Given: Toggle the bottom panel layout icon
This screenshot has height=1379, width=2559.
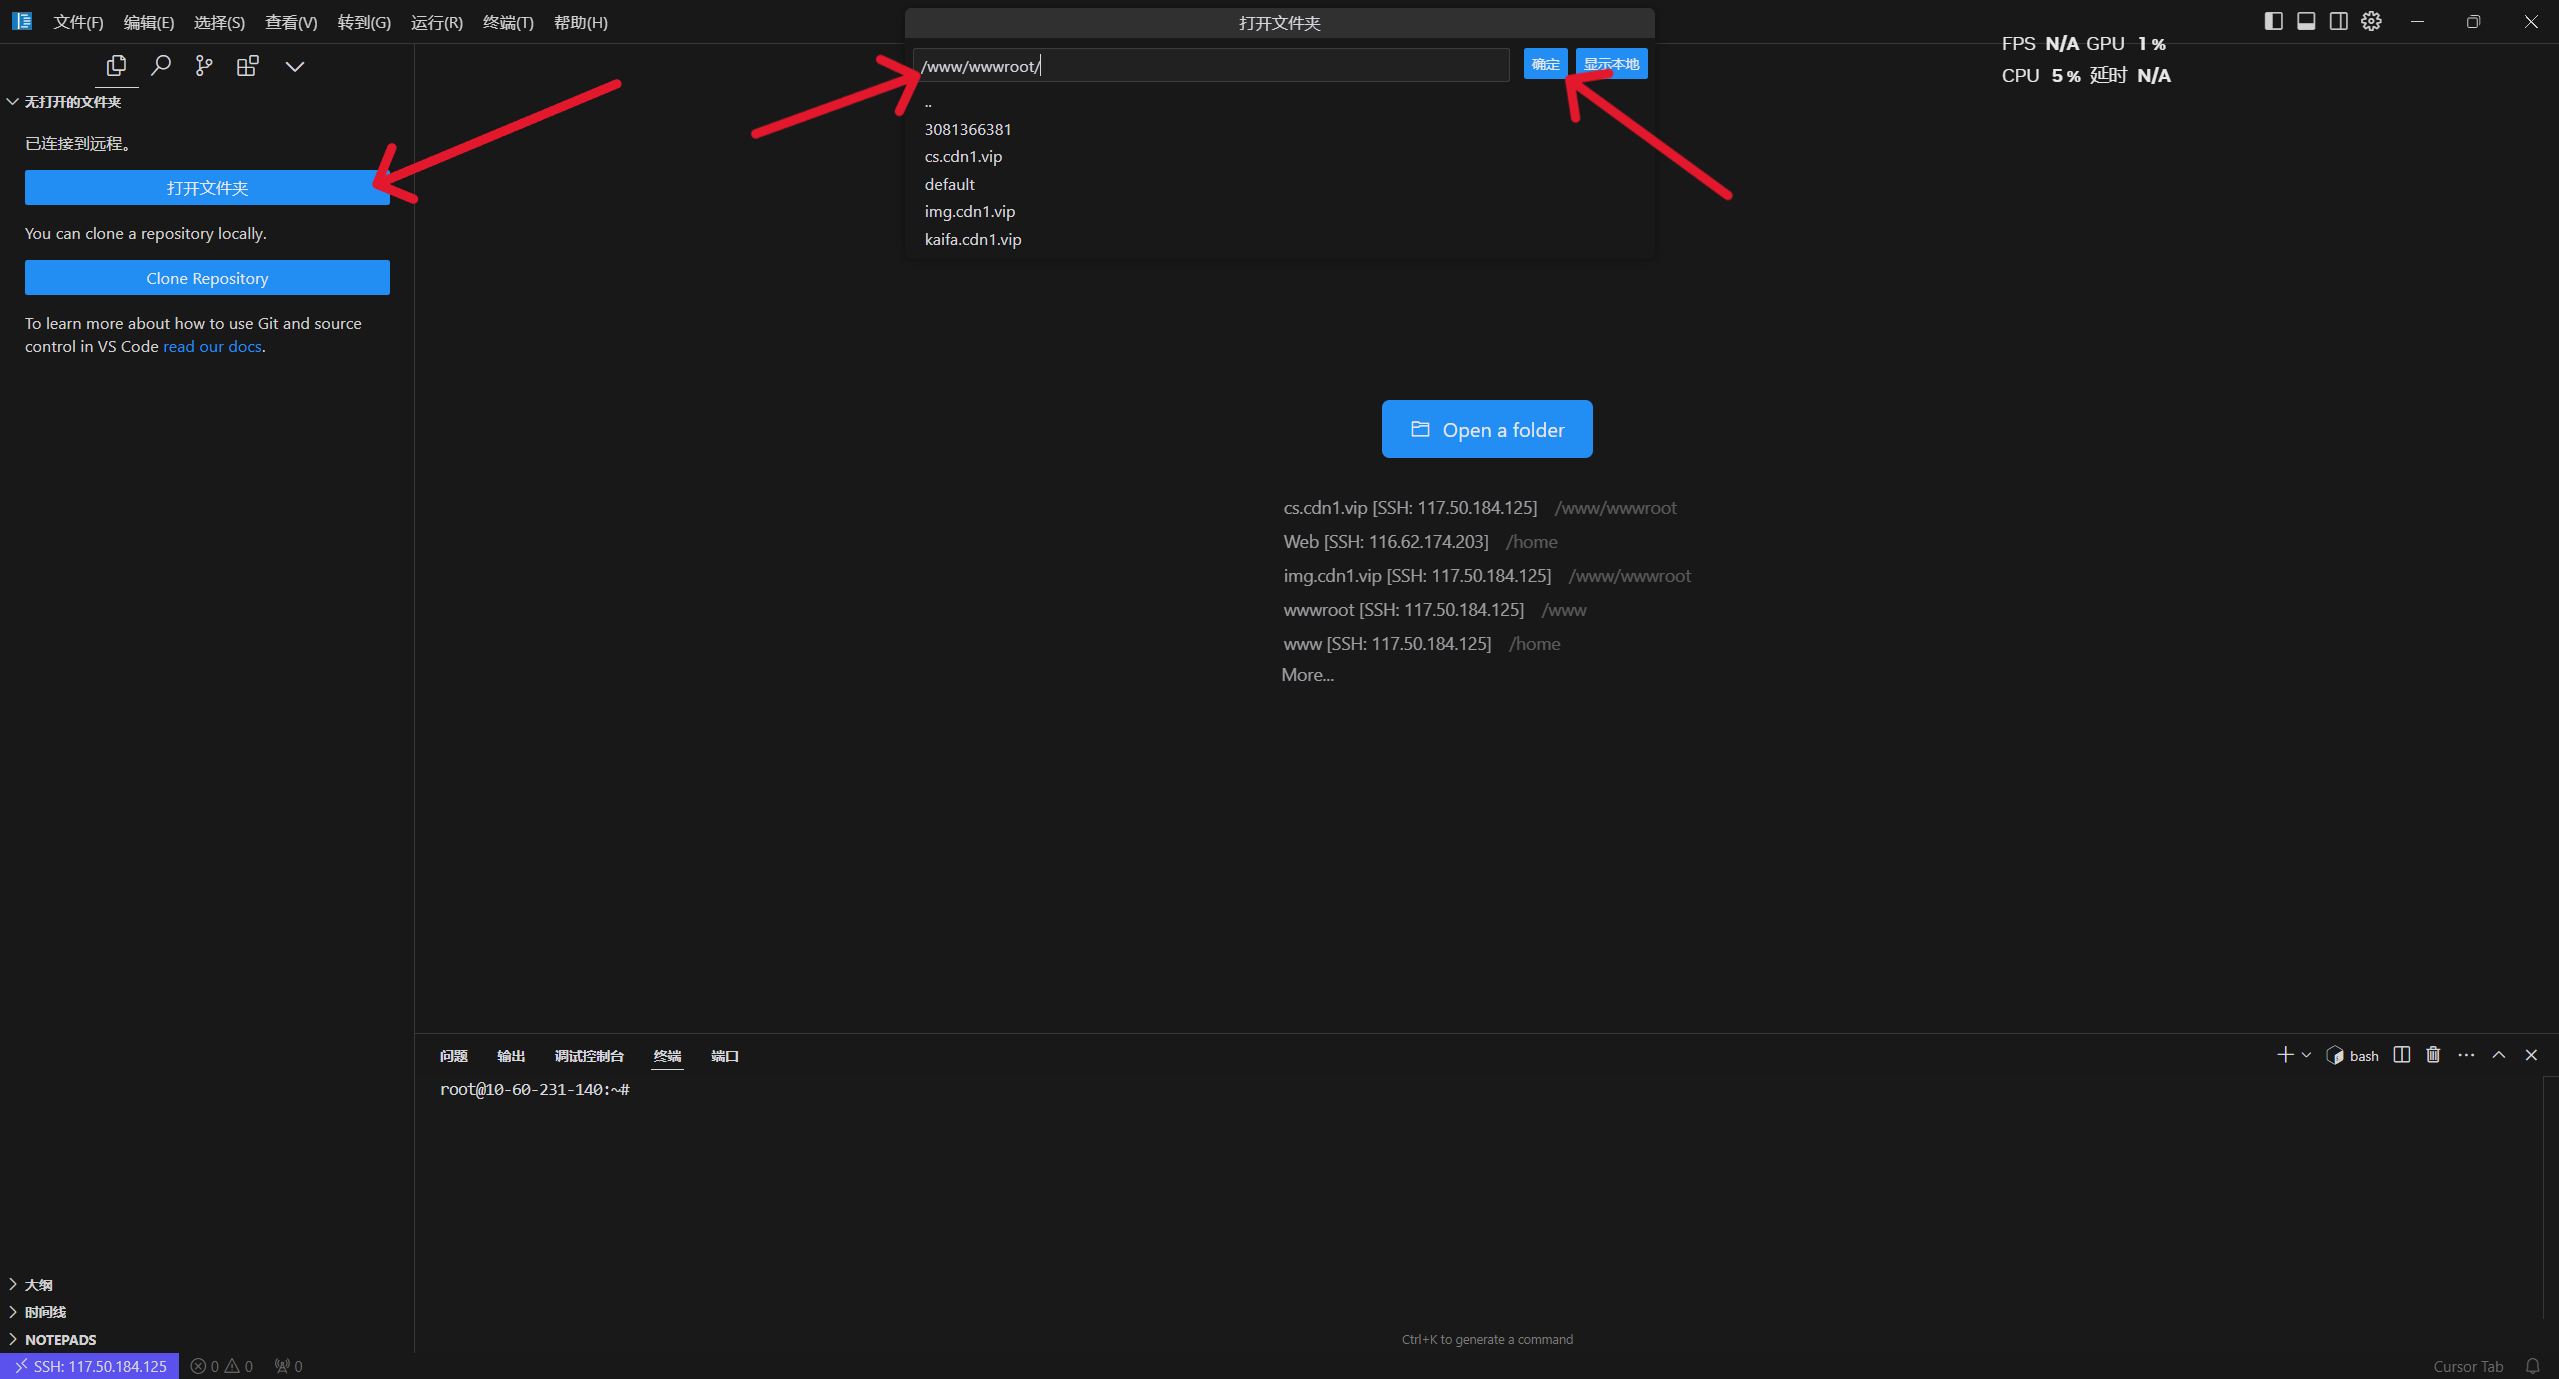Looking at the screenshot, I should (x=2306, y=21).
